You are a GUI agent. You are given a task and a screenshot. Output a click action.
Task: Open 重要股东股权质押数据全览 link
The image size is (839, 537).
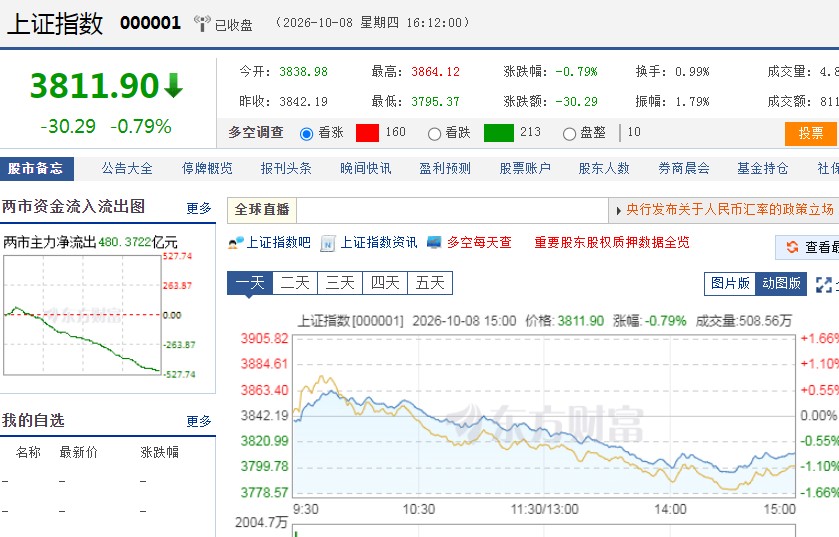click(612, 243)
